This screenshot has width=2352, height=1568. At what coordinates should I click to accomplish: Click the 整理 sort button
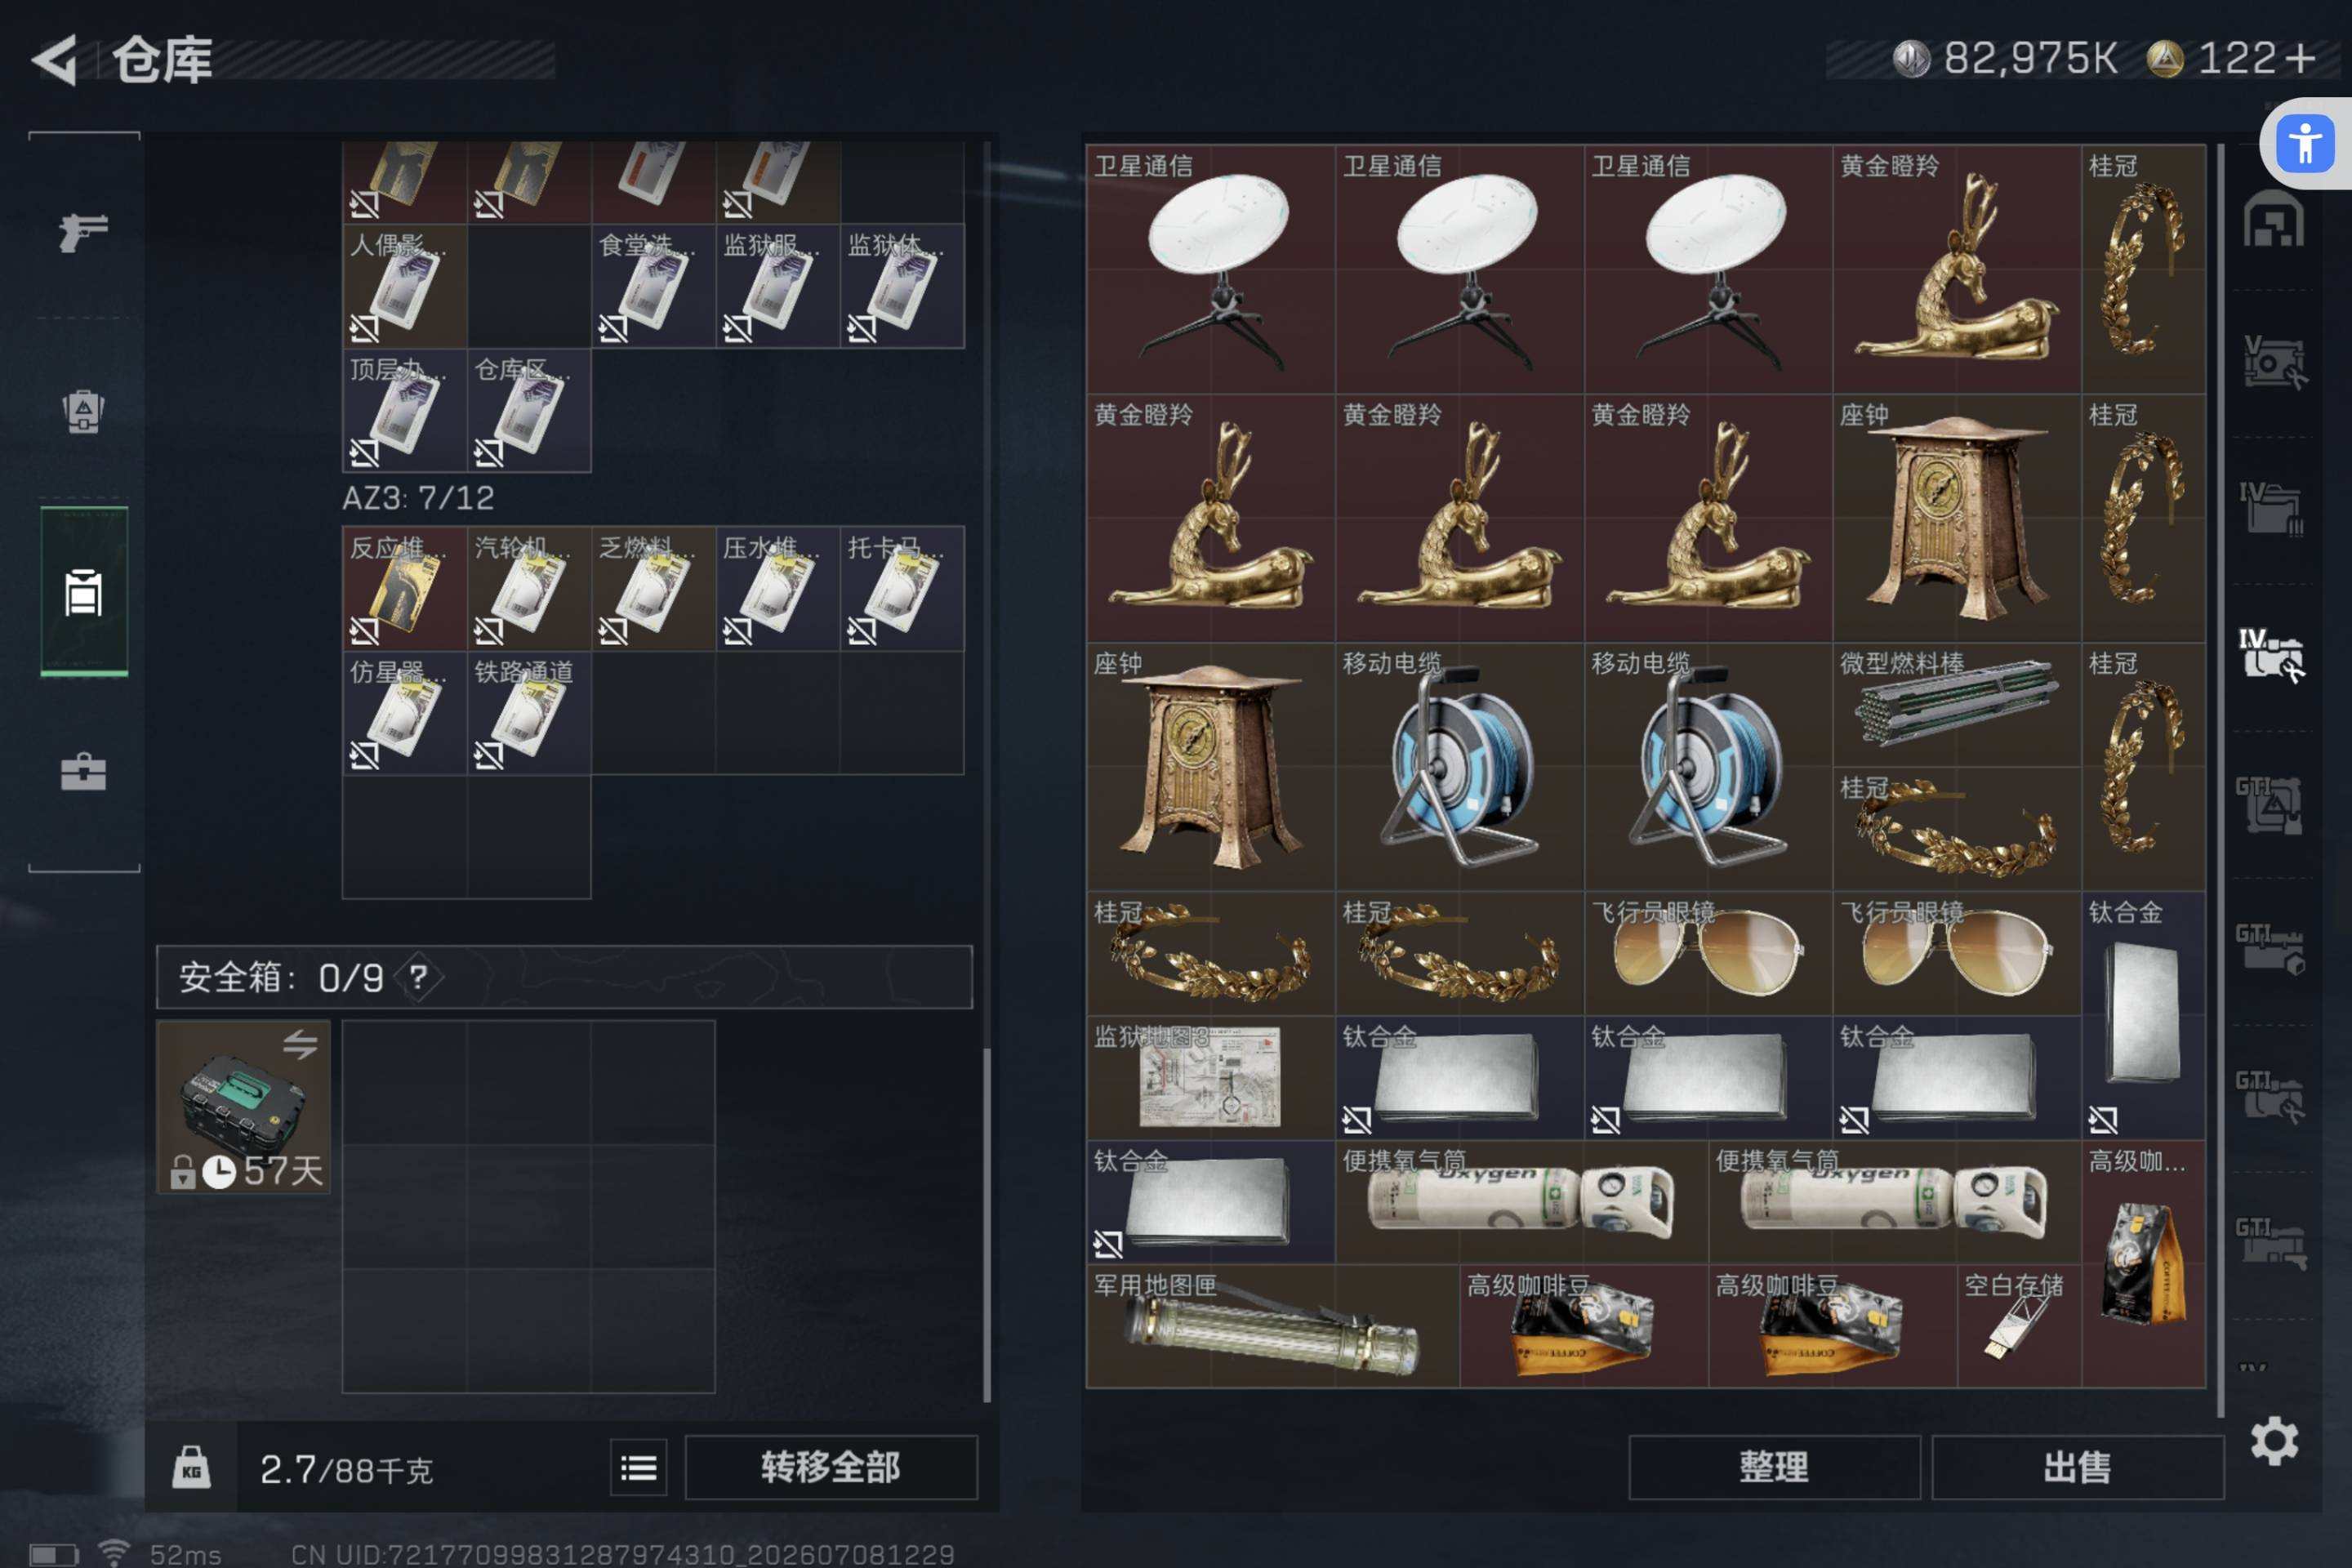1774,1467
